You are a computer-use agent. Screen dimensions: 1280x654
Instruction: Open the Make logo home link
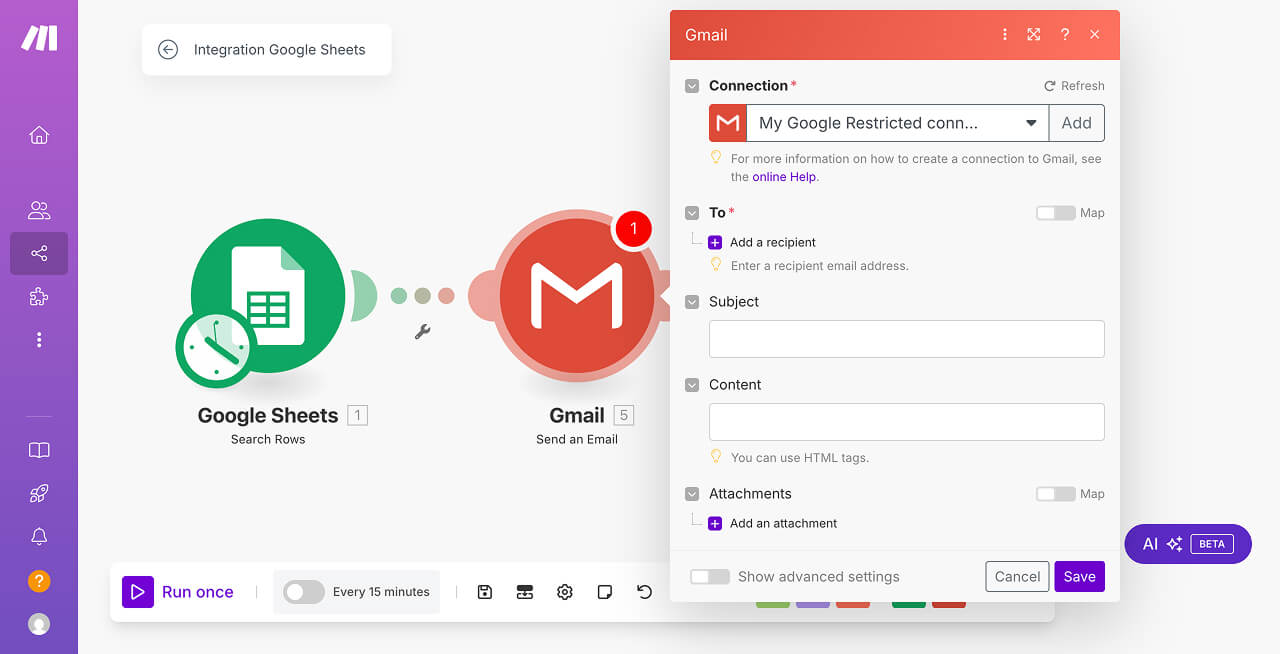(39, 38)
